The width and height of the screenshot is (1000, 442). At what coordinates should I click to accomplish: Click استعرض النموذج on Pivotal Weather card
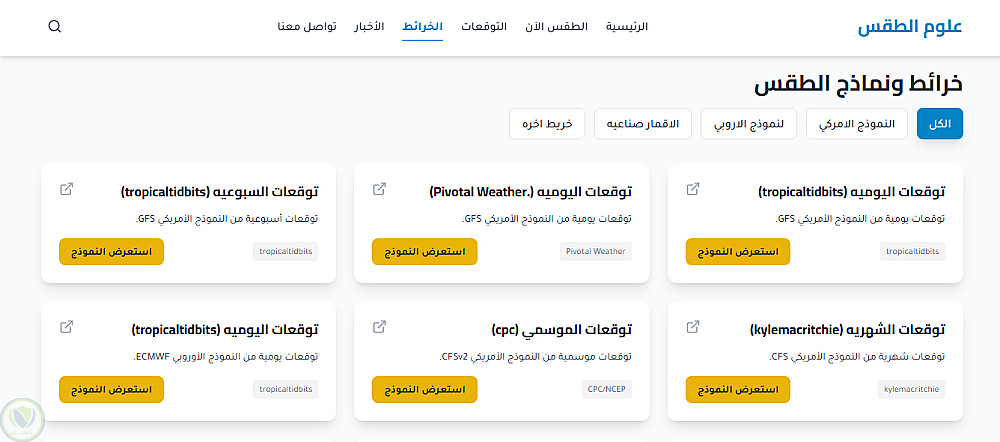point(424,252)
